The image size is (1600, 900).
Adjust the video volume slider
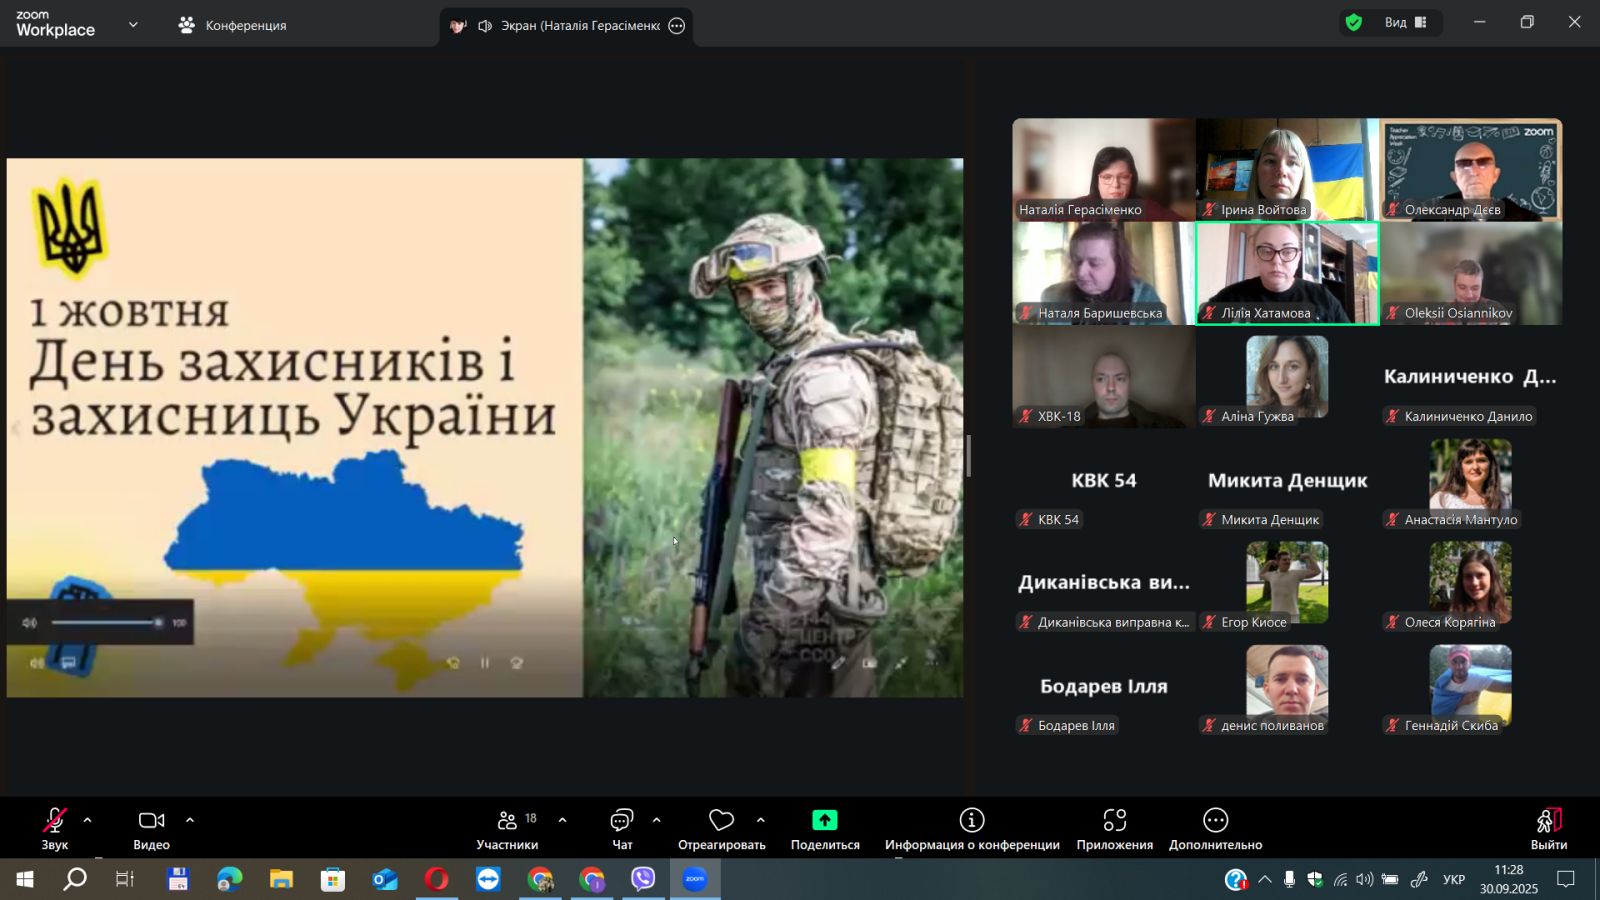click(x=106, y=623)
